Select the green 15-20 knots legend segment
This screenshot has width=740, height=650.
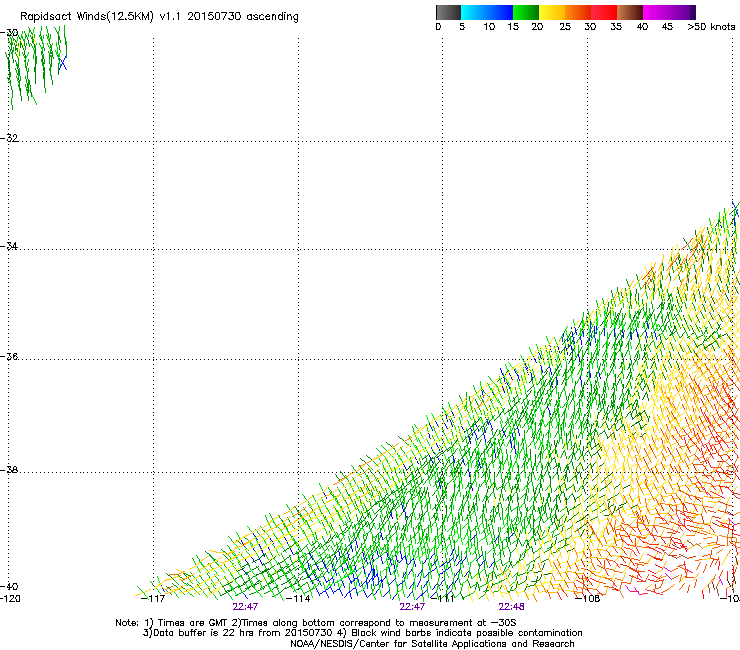(526, 12)
